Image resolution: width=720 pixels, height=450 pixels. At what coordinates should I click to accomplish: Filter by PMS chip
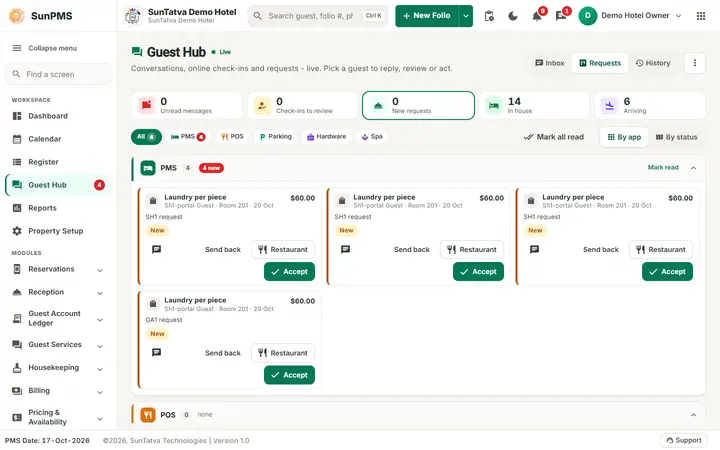[188, 137]
